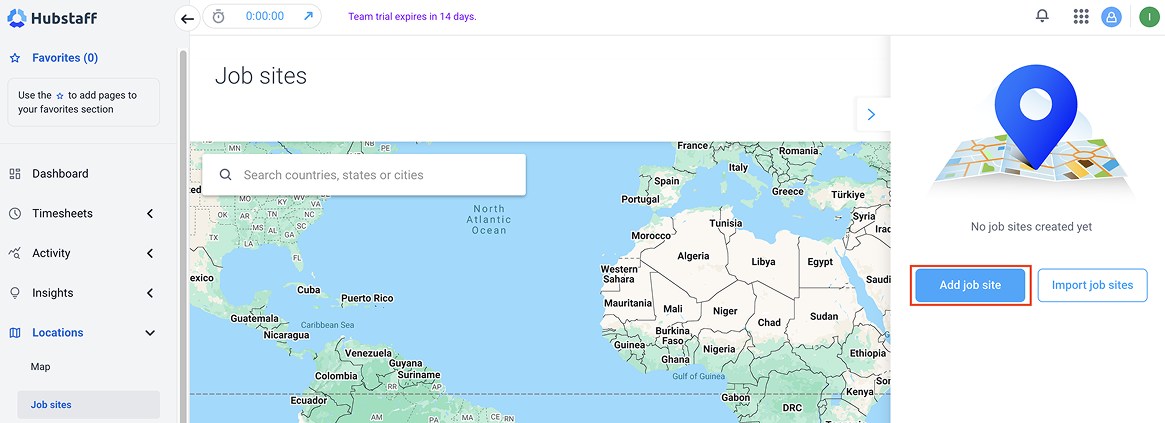1165x423 pixels.
Task: Open the green user profile avatar
Action: [x=1148, y=17]
